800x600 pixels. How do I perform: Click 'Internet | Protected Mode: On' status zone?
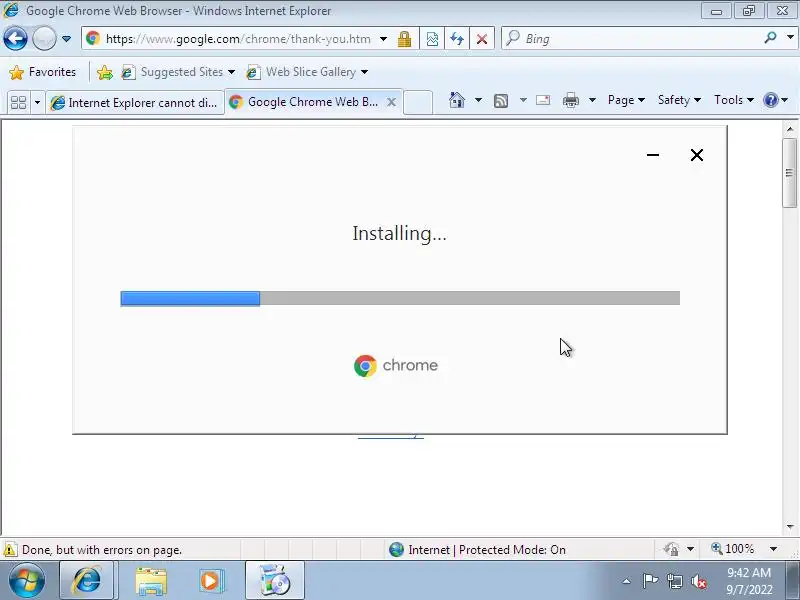click(x=477, y=549)
